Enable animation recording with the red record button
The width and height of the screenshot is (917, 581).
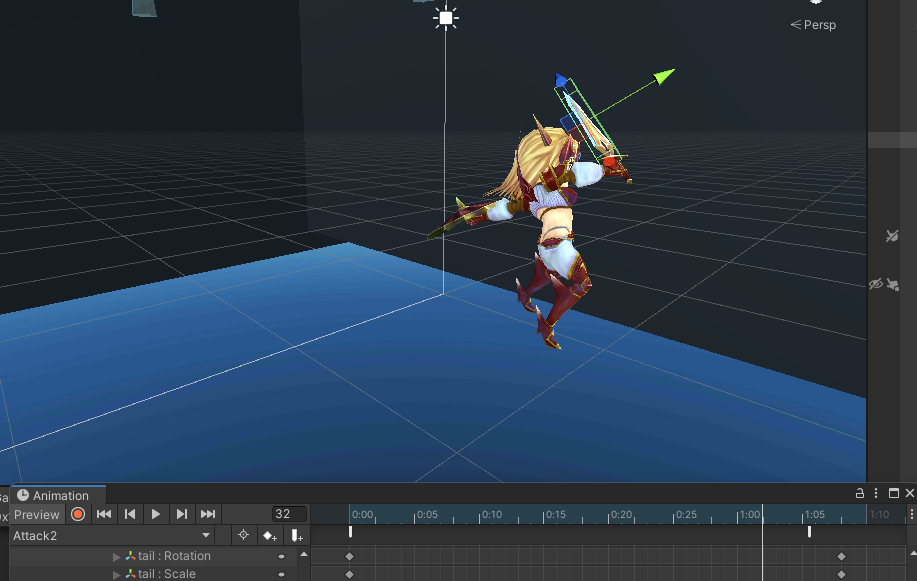pos(78,514)
